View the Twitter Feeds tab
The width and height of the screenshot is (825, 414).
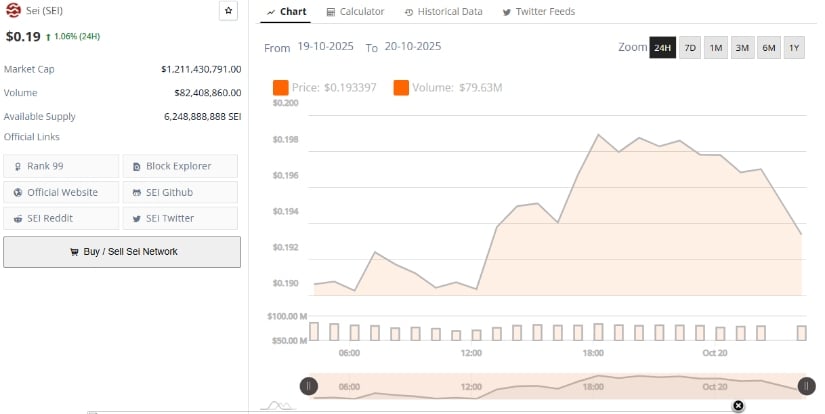pos(538,12)
